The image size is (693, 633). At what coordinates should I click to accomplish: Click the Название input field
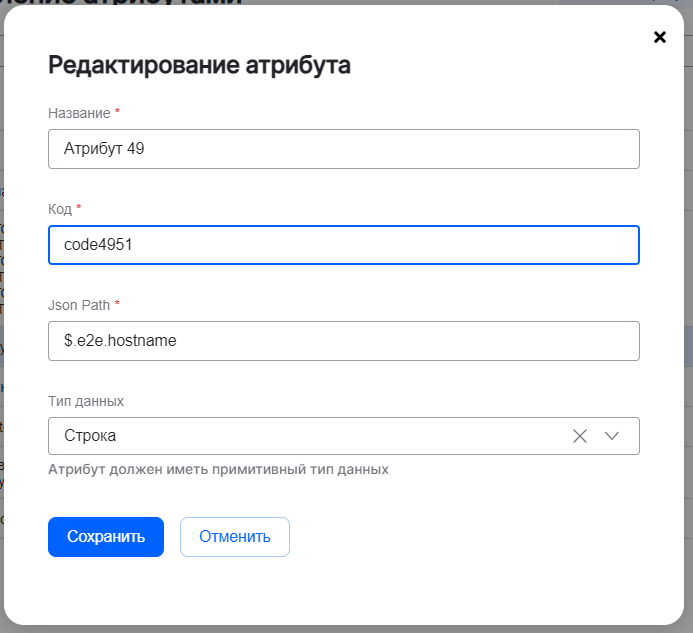pyautogui.click(x=343, y=149)
